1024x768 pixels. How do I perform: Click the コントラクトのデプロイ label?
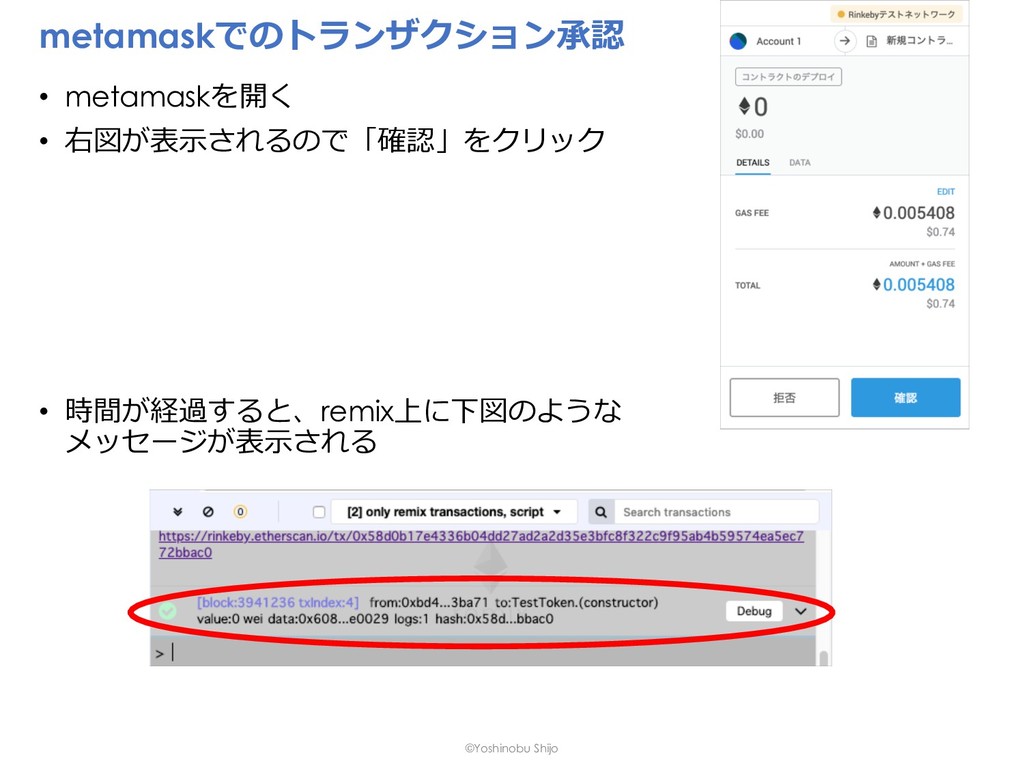(788, 77)
